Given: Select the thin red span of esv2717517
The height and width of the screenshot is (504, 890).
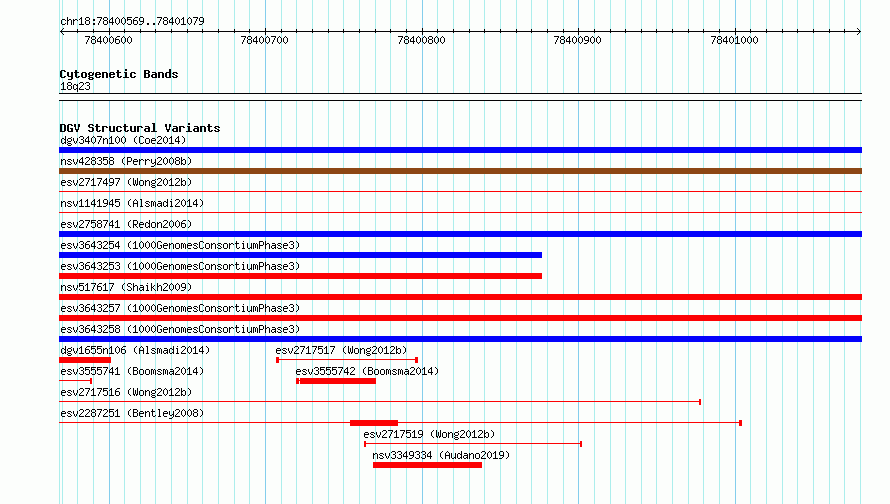Looking at the screenshot, I should (x=347, y=360).
